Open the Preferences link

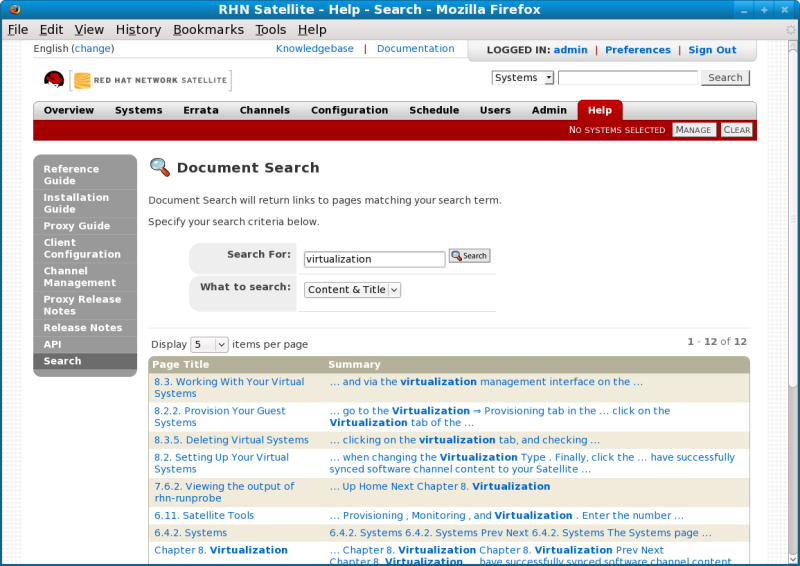click(637, 50)
